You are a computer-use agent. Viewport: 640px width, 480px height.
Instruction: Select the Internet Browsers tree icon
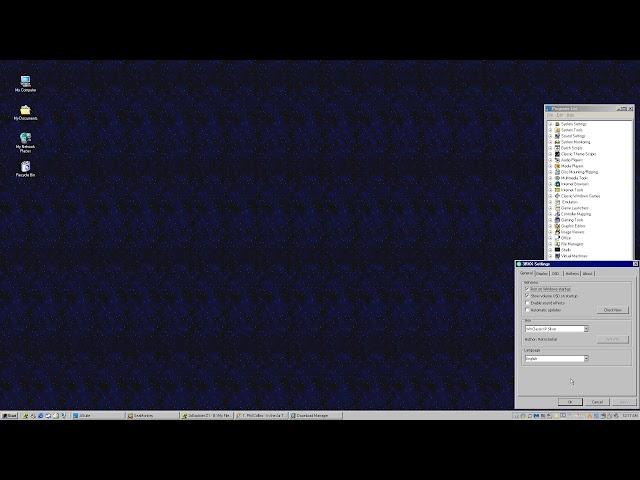pyautogui.click(x=557, y=184)
